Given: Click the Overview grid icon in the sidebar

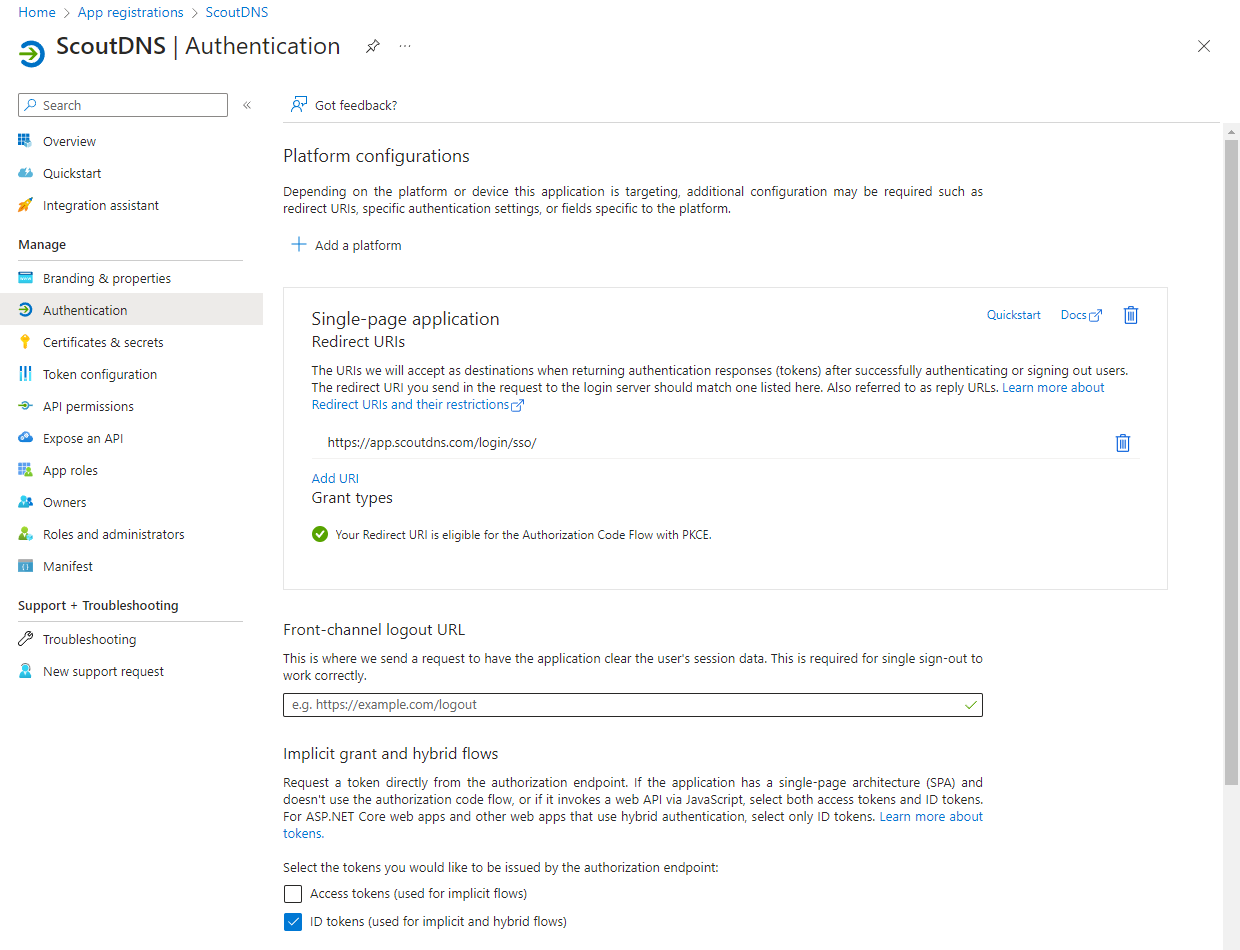Looking at the screenshot, I should pyautogui.click(x=25, y=141).
